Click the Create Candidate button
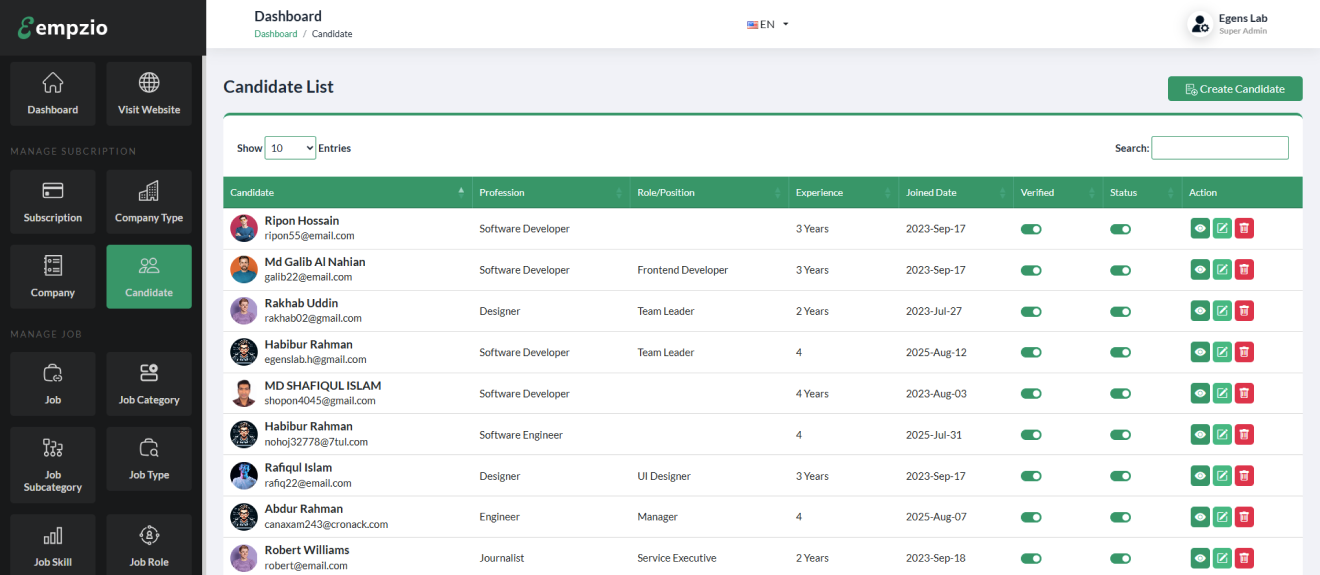Viewport: 1320px width, 575px height. pos(1235,89)
